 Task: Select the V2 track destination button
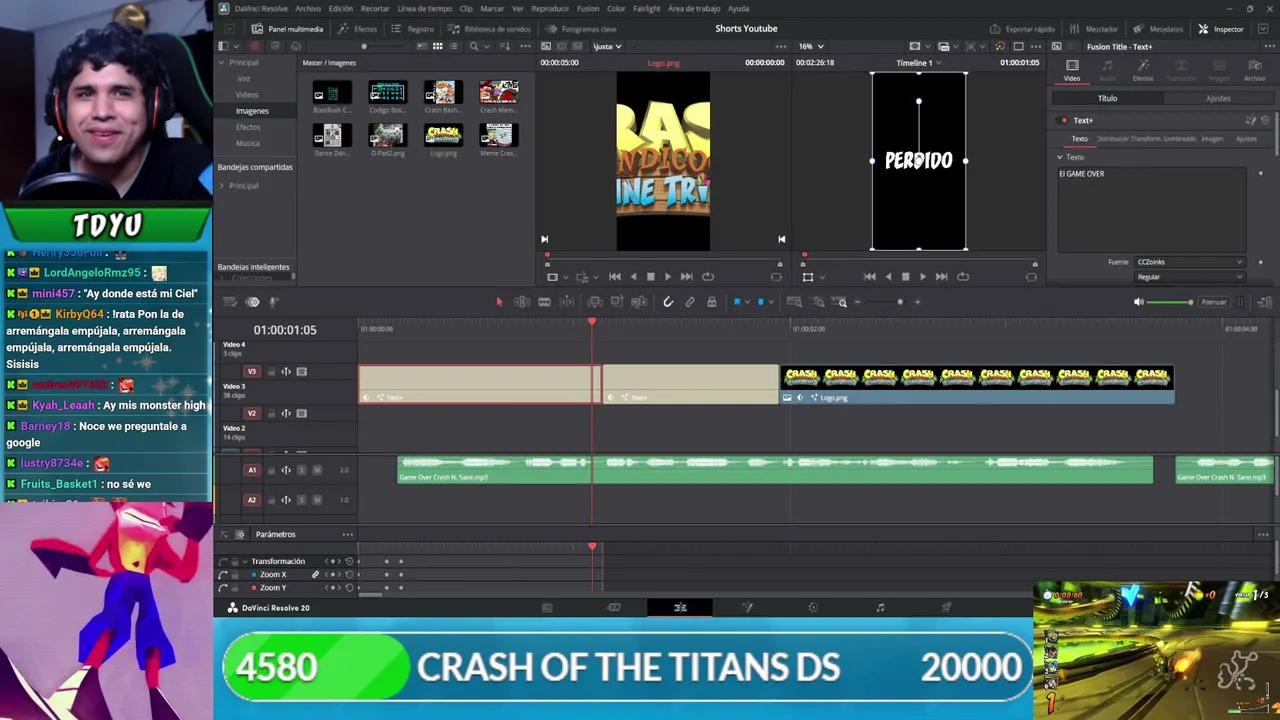pyautogui.click(x=252, y=413)
